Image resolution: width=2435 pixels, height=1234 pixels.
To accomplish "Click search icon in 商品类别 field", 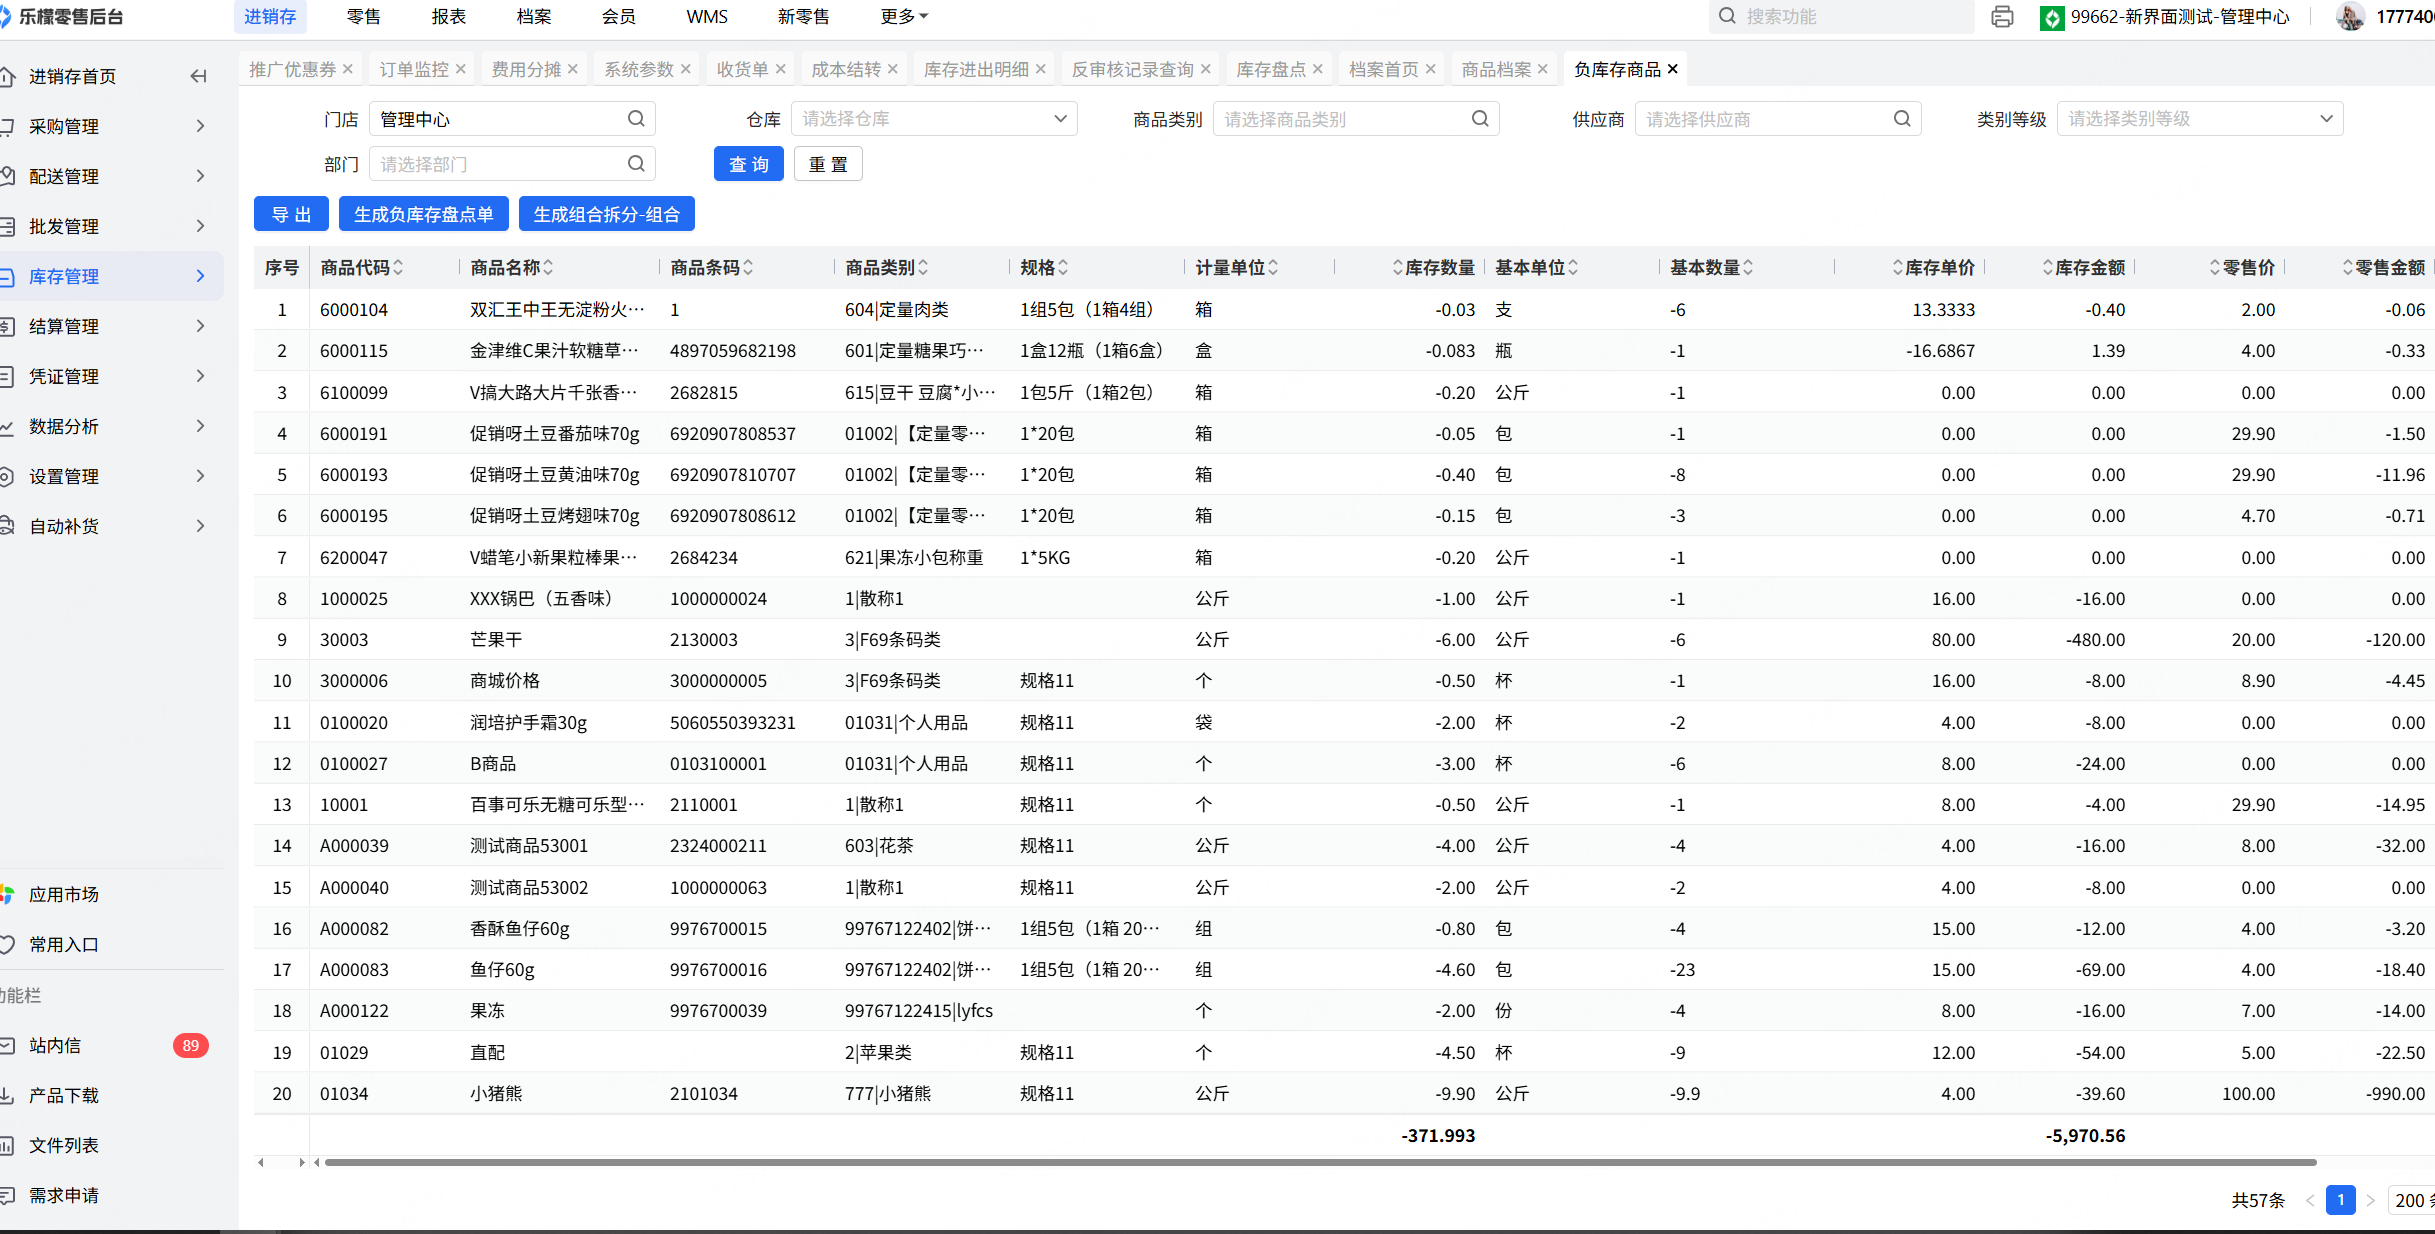I will (x=1480, y=119).
